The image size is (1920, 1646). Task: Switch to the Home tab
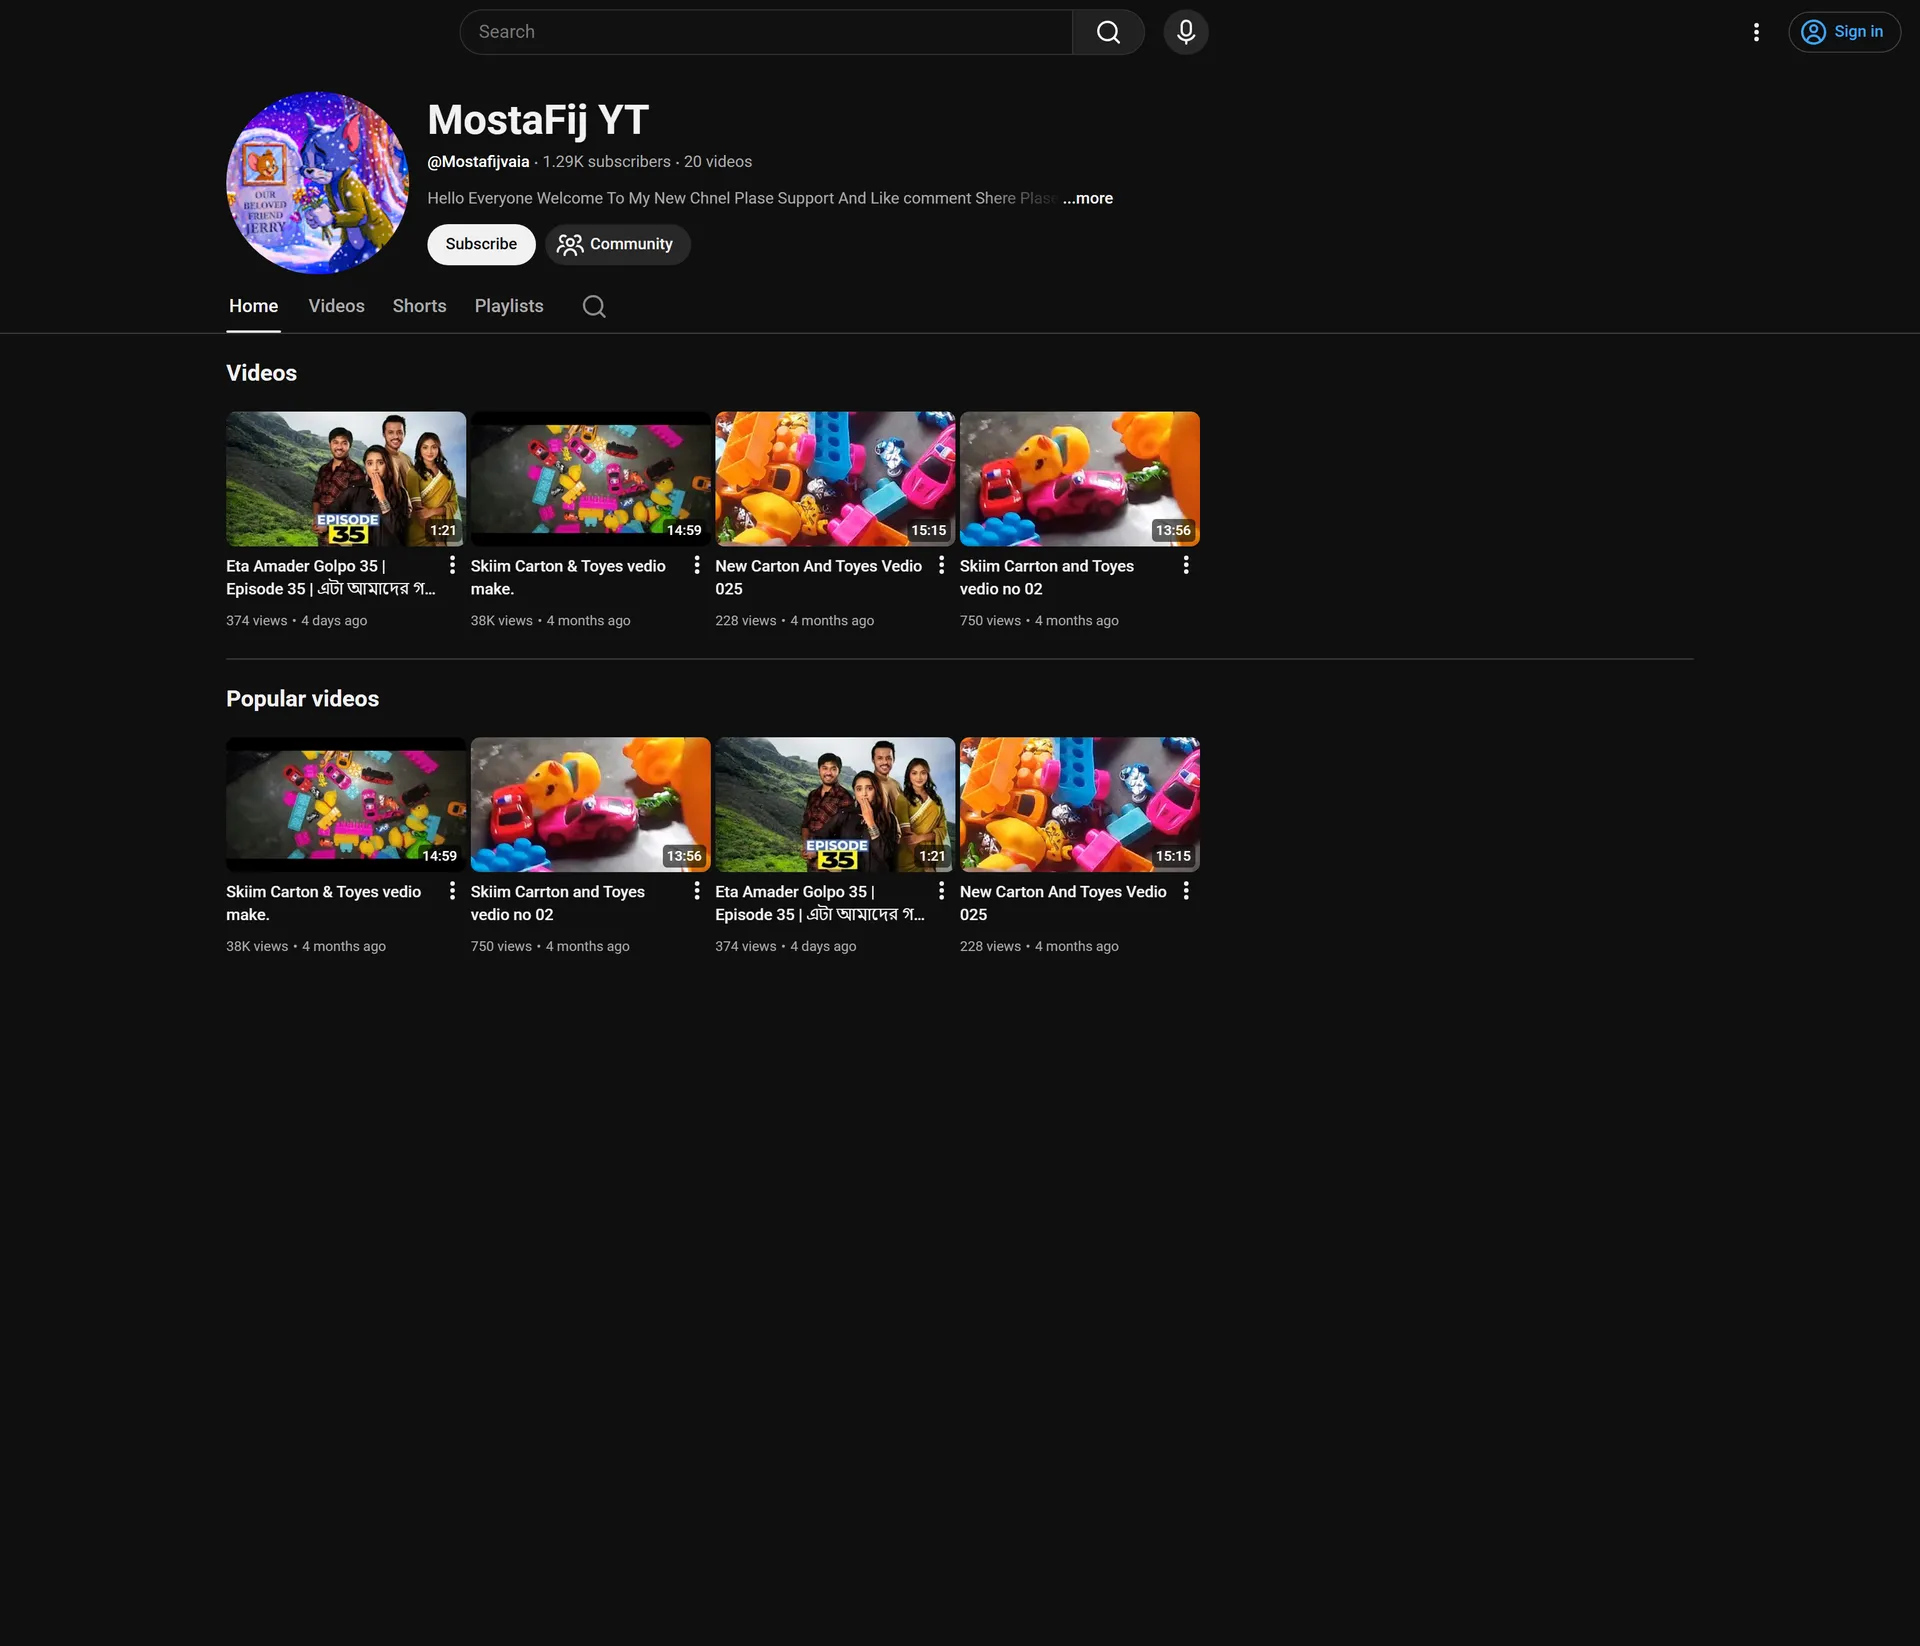(254, 306)
